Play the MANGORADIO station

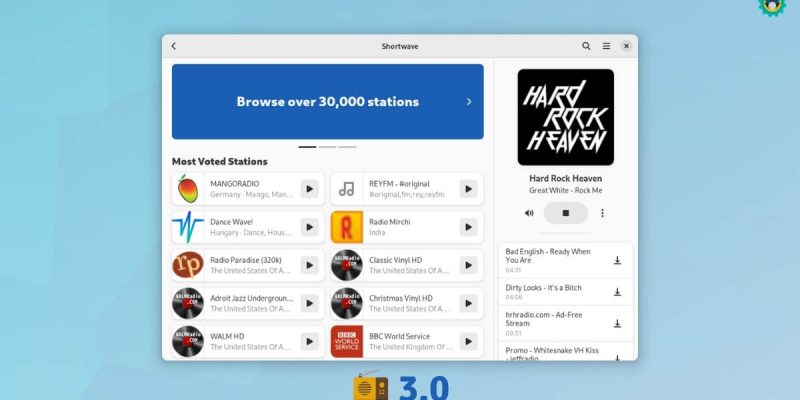pyautogui.click(x=309, y=189)
